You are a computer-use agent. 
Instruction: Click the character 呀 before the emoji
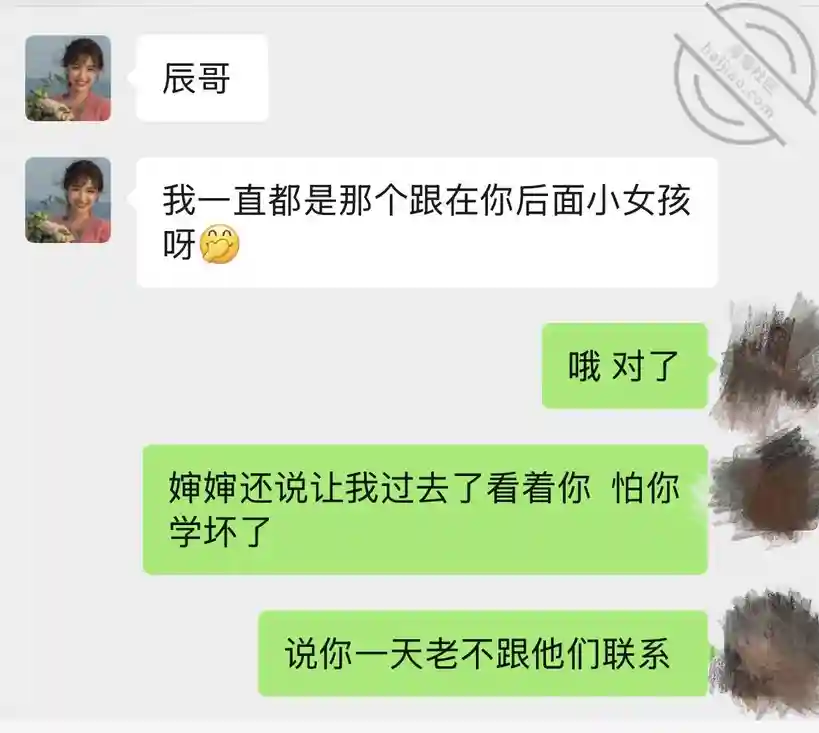pos(179,245)
